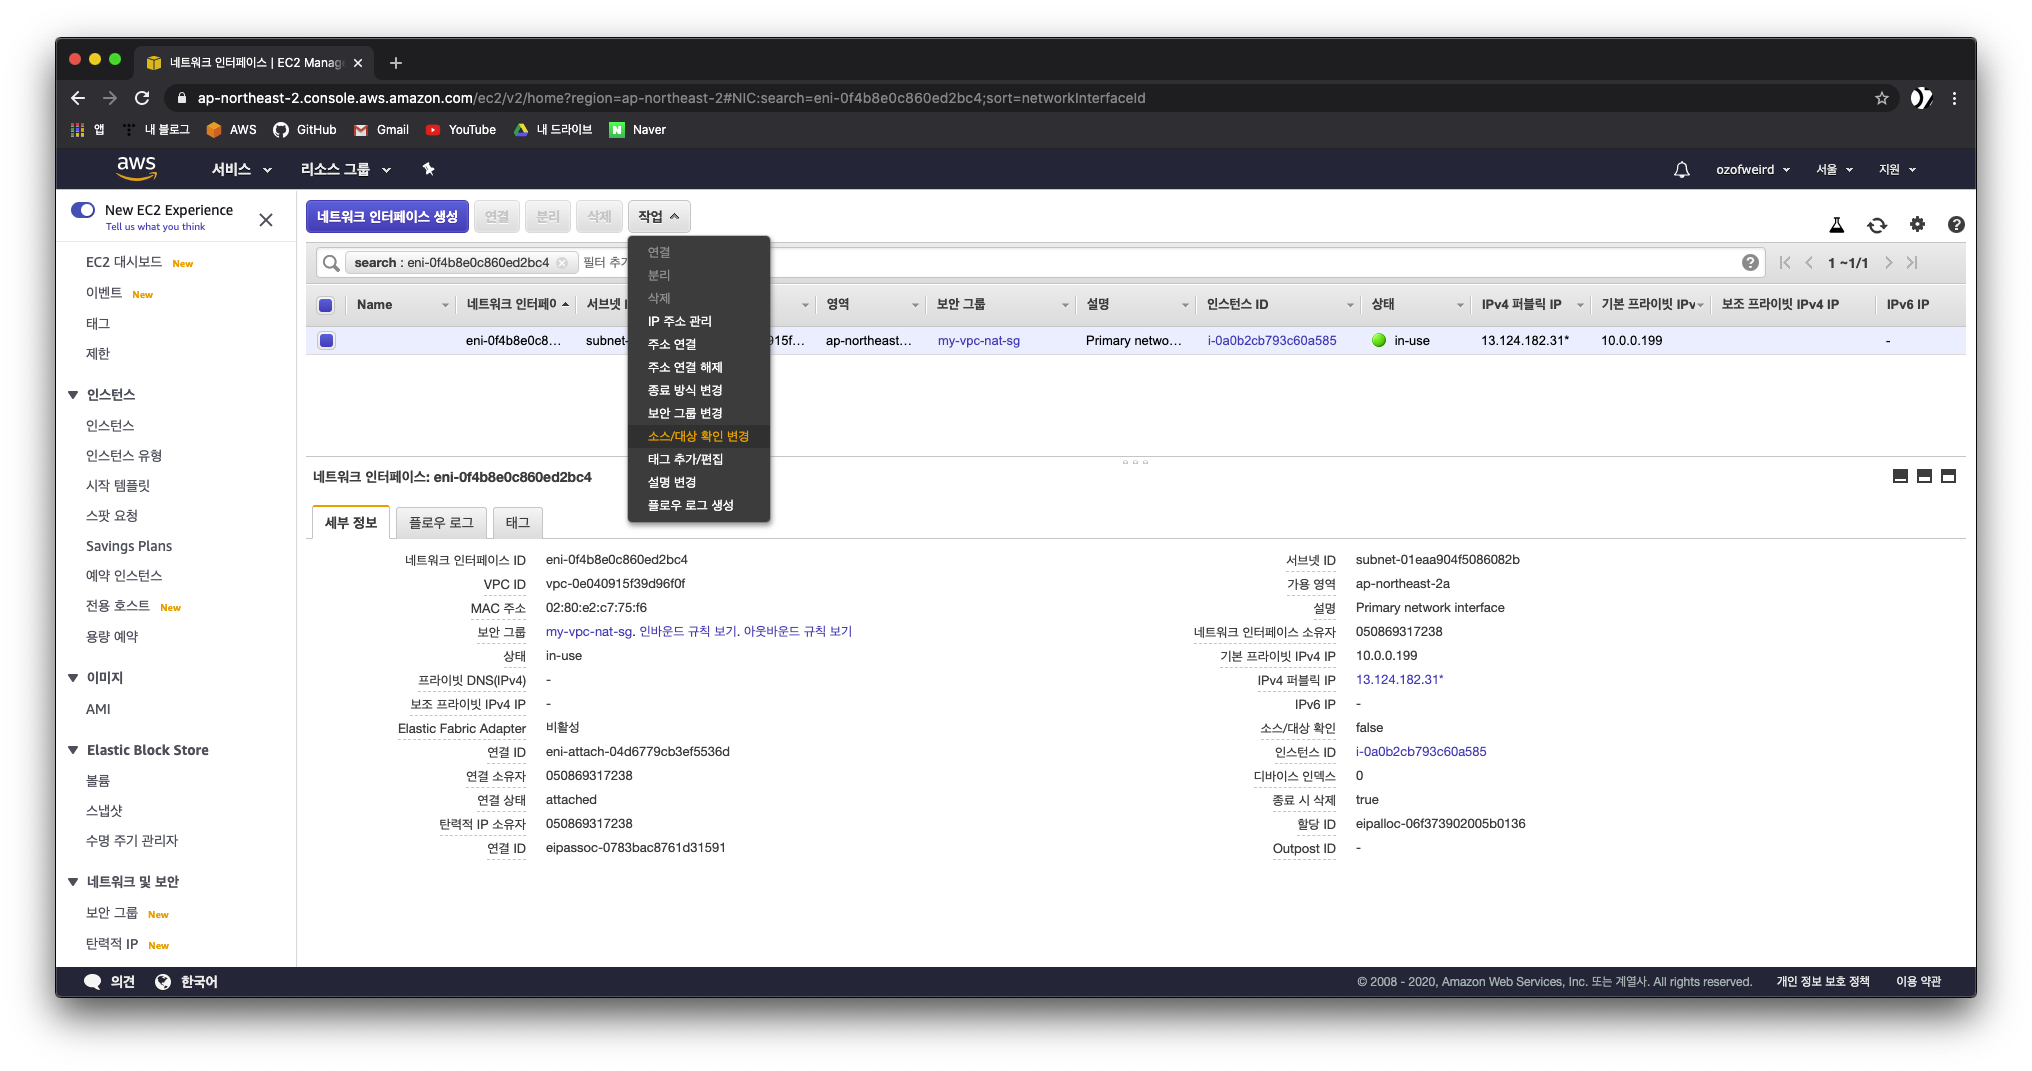Bookmark this page with the star icon

tap(1882, 98)
